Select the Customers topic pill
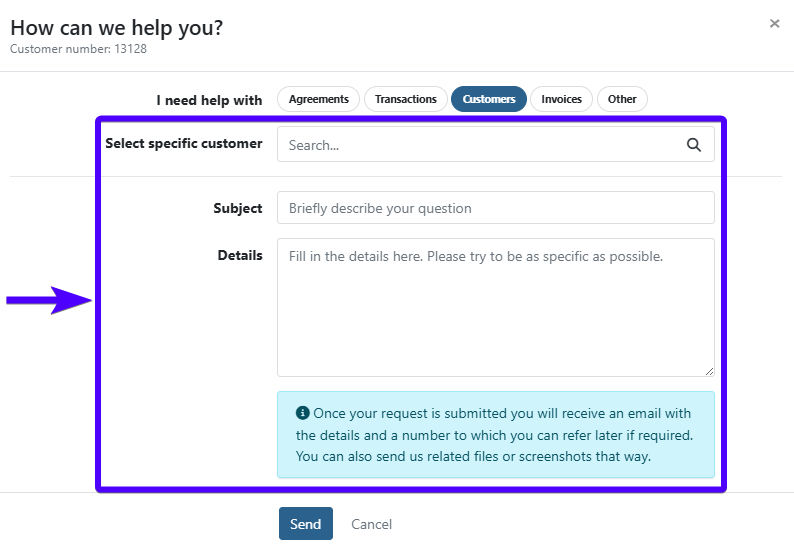794x553 pixels. pos(488,99)
